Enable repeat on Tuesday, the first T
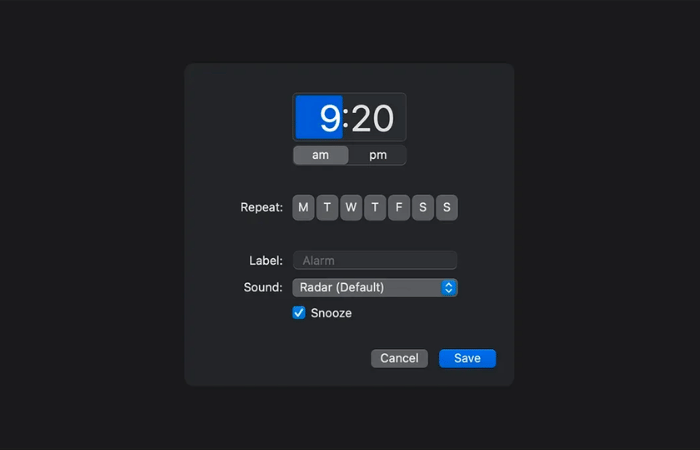700x450 pixels. pyautogui.click(x=327, y=208)
